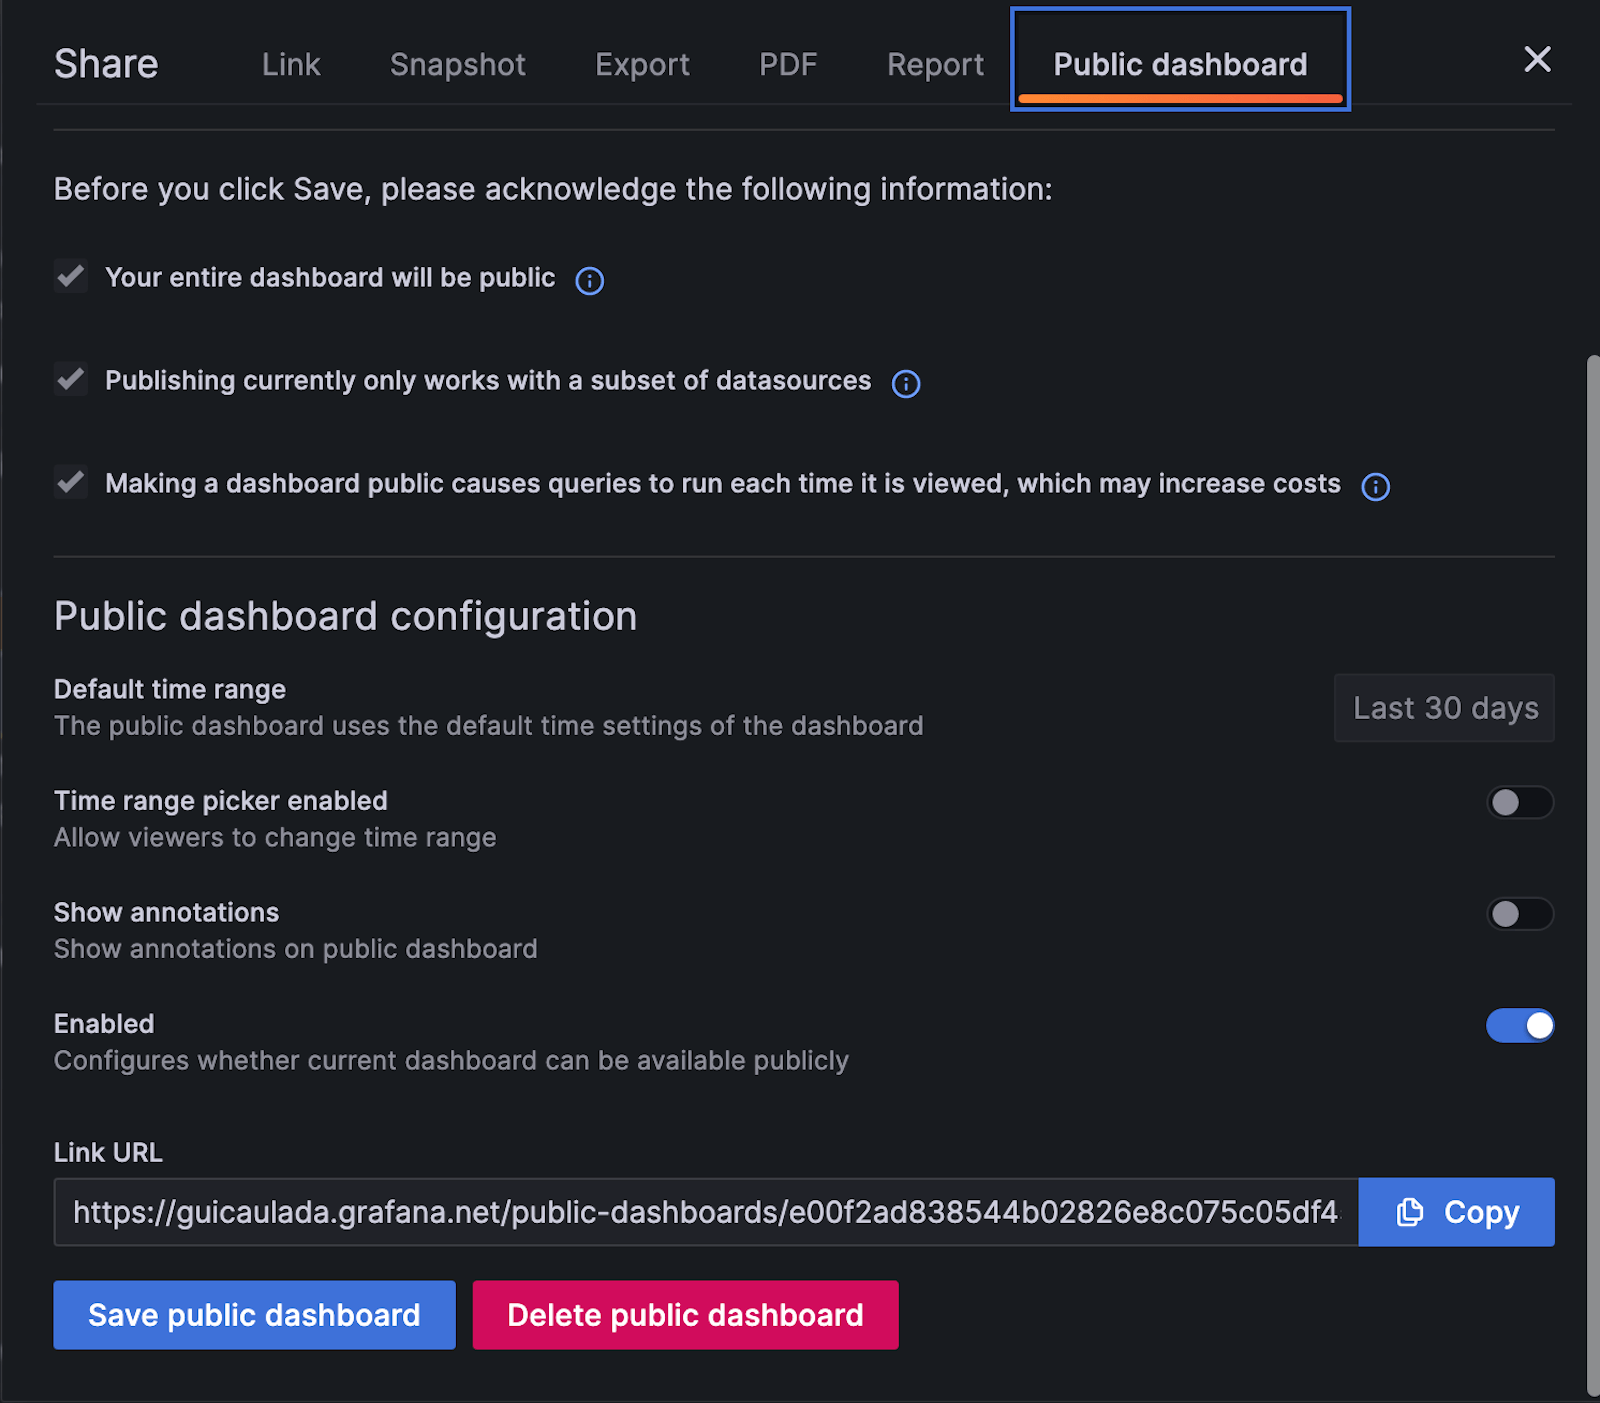Disable the public dashboard Enabled switch

pyautogui.click(x=1519, y=1025)
